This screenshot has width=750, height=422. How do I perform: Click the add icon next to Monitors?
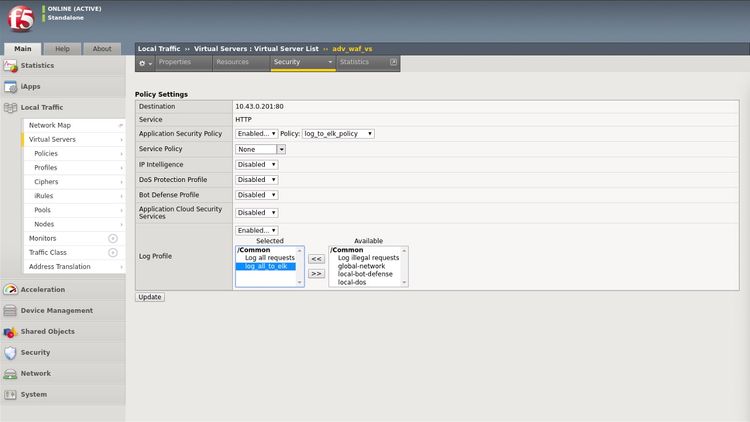click(112, 239)
